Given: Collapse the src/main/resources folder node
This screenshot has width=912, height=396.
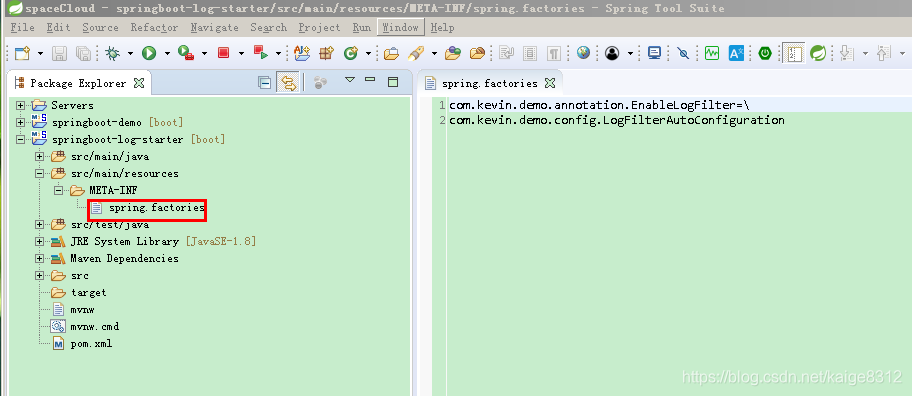Looking at the screenshot, I should click(40, 173).
